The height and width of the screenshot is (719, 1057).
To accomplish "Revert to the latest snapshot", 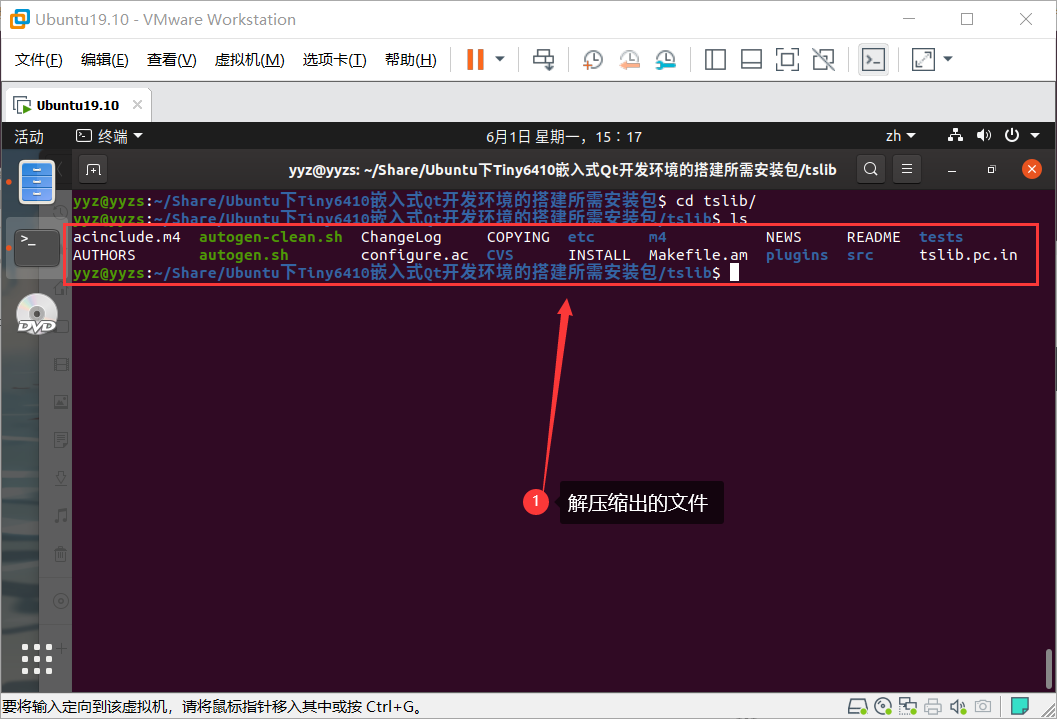I will 629,59.
